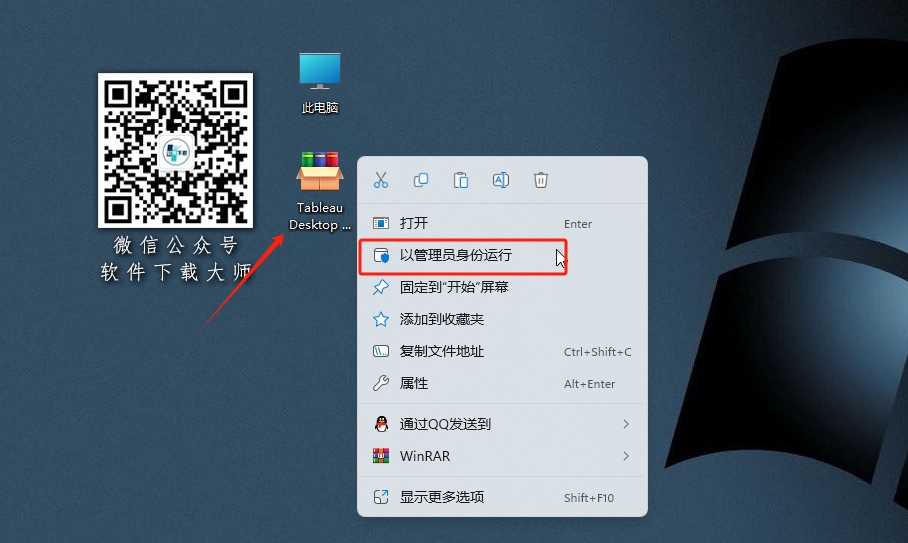Choose 以管理员身份运行 menu entry
The image size is (908, 543).
tap(502, 255)
